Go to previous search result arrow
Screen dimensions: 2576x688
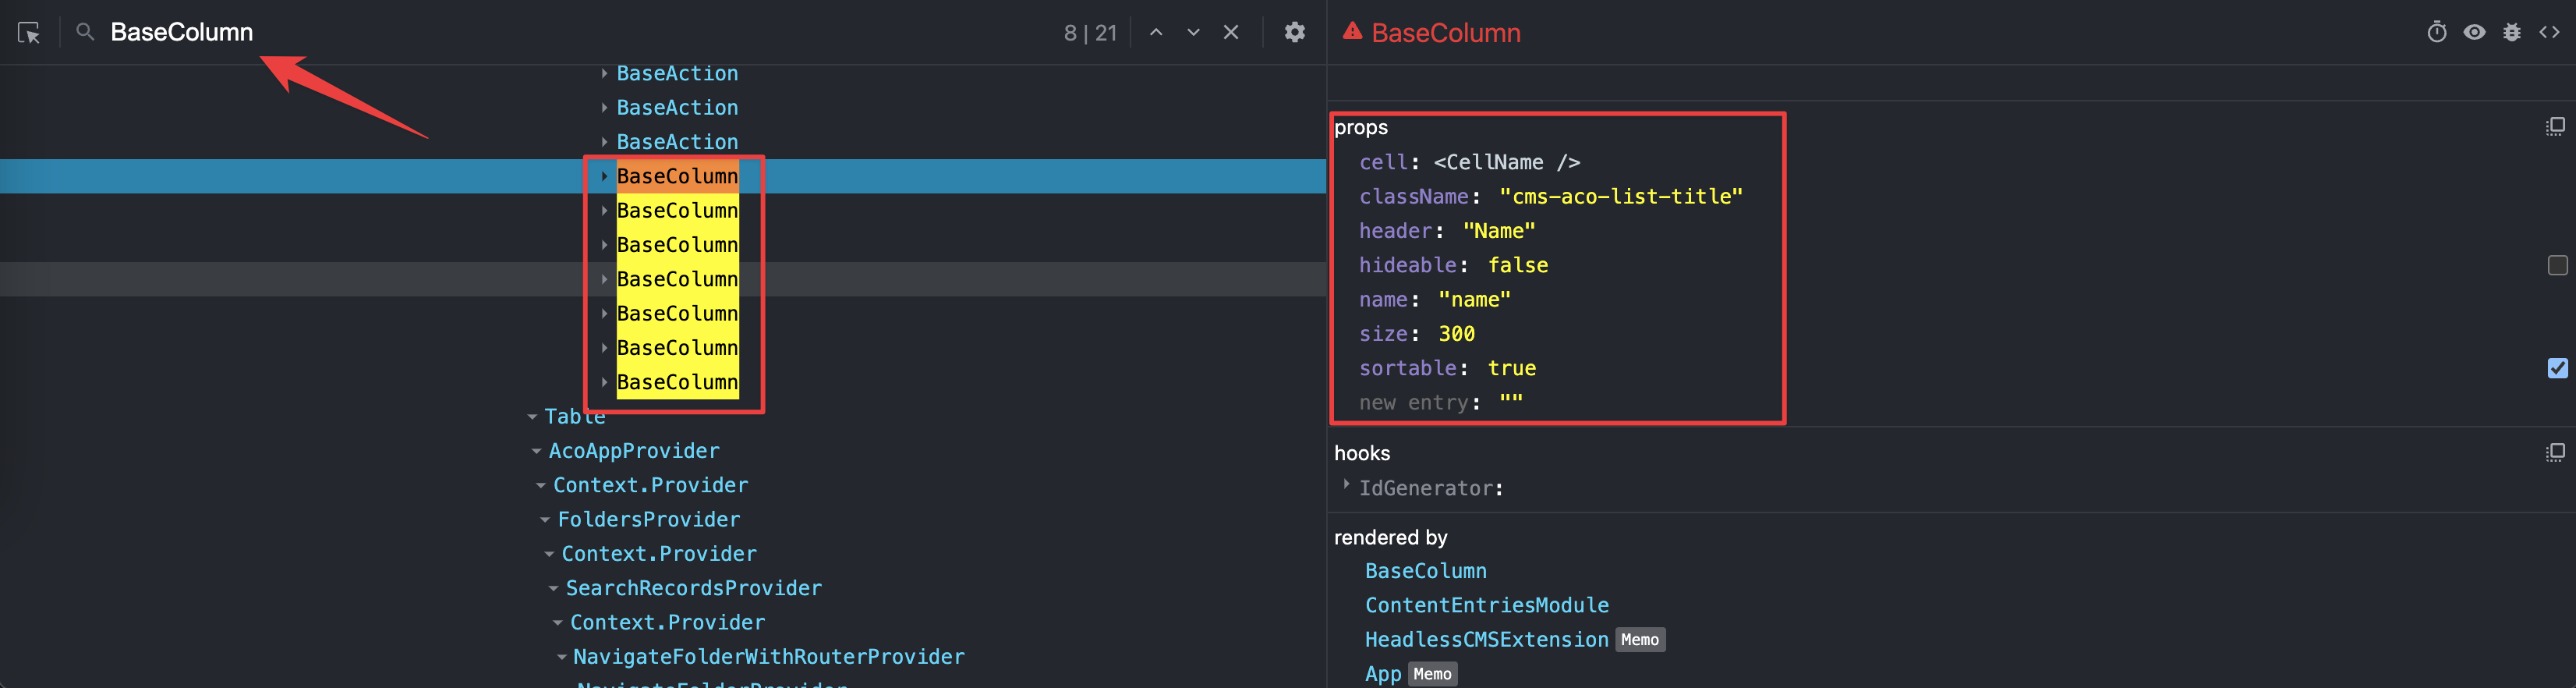click(x=1156, y=33)
